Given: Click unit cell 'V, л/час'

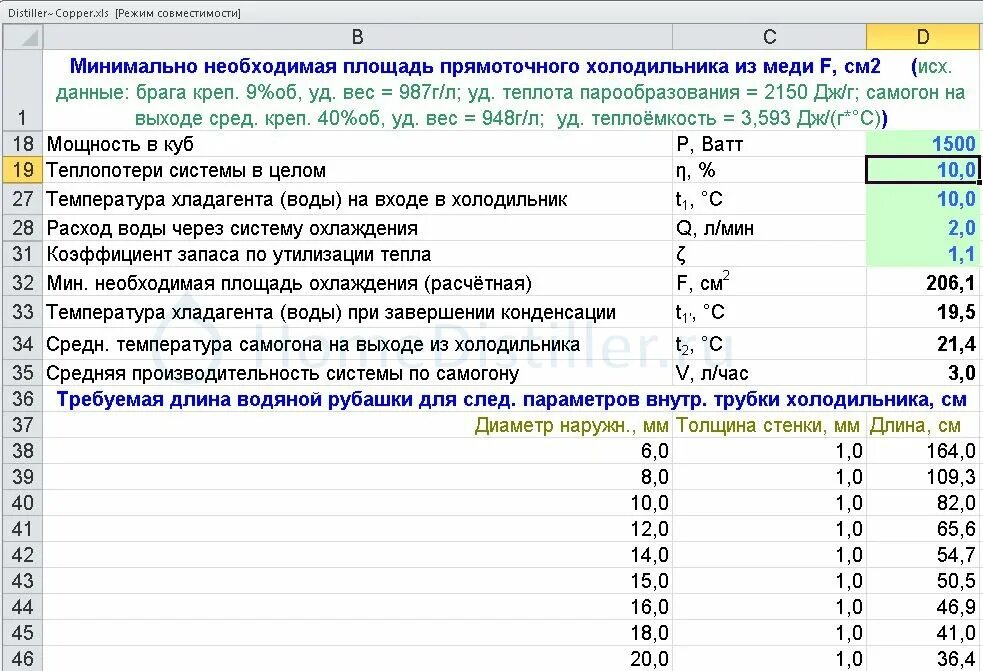Looking at the screenshot, I should pos(769,373).
